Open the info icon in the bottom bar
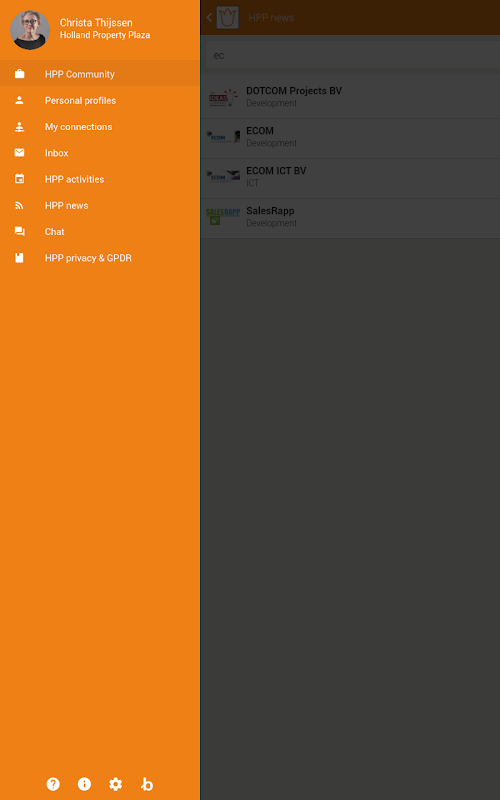500x800 pixels. [84, 784]
